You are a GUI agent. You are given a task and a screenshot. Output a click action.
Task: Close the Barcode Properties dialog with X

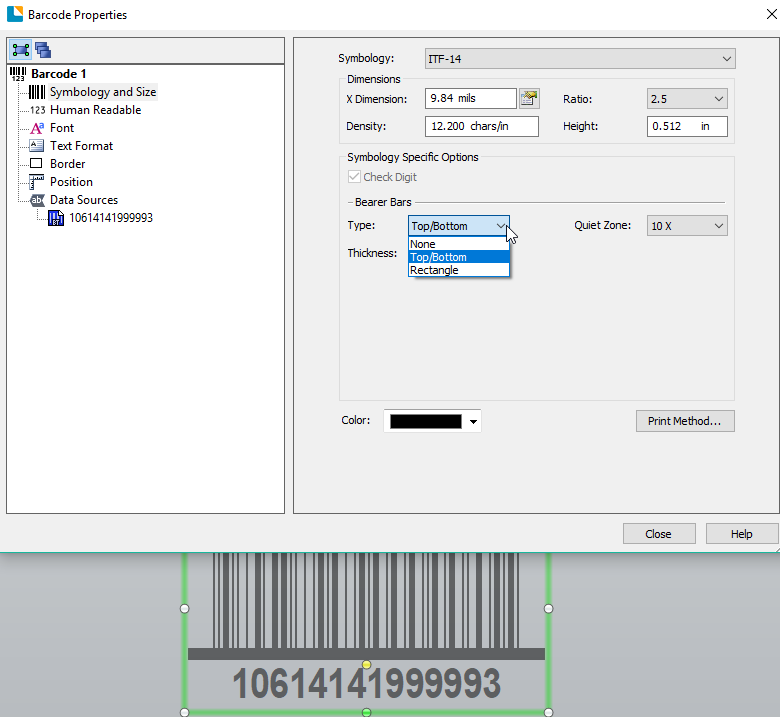coord(771,14)
